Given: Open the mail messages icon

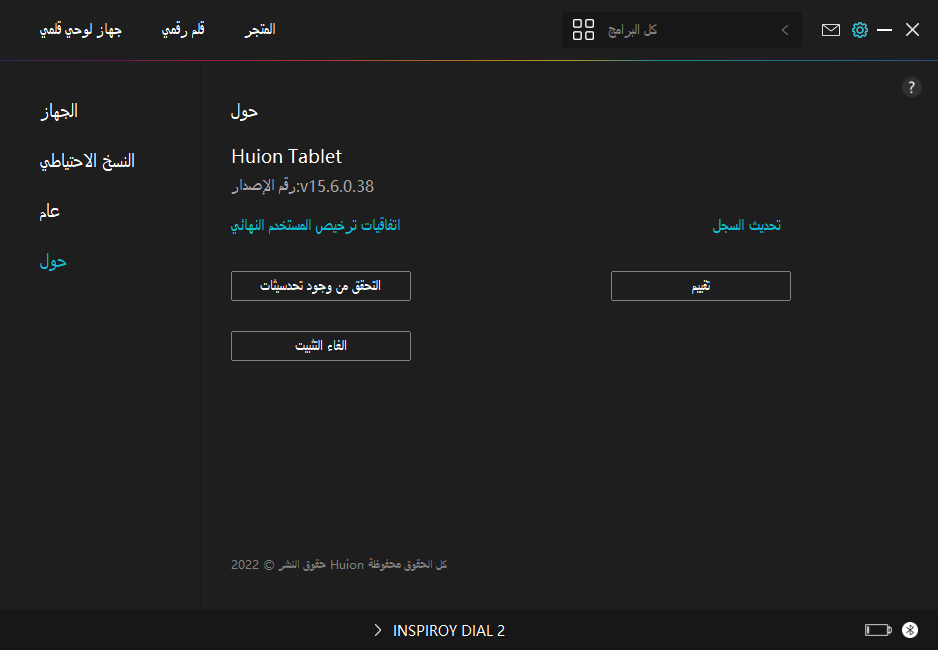Looking at the screenshot, I should tap(831, 30).
